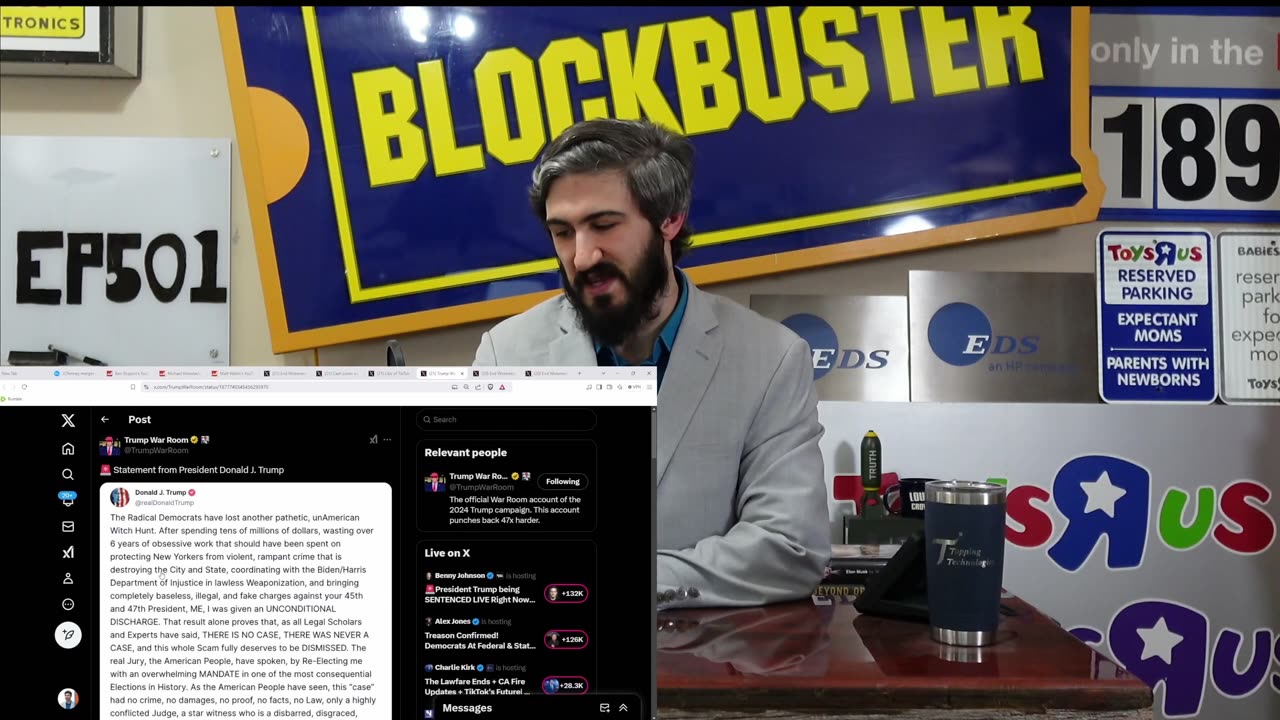Join Benny Johnson live space +132K

tap(566, 593)
